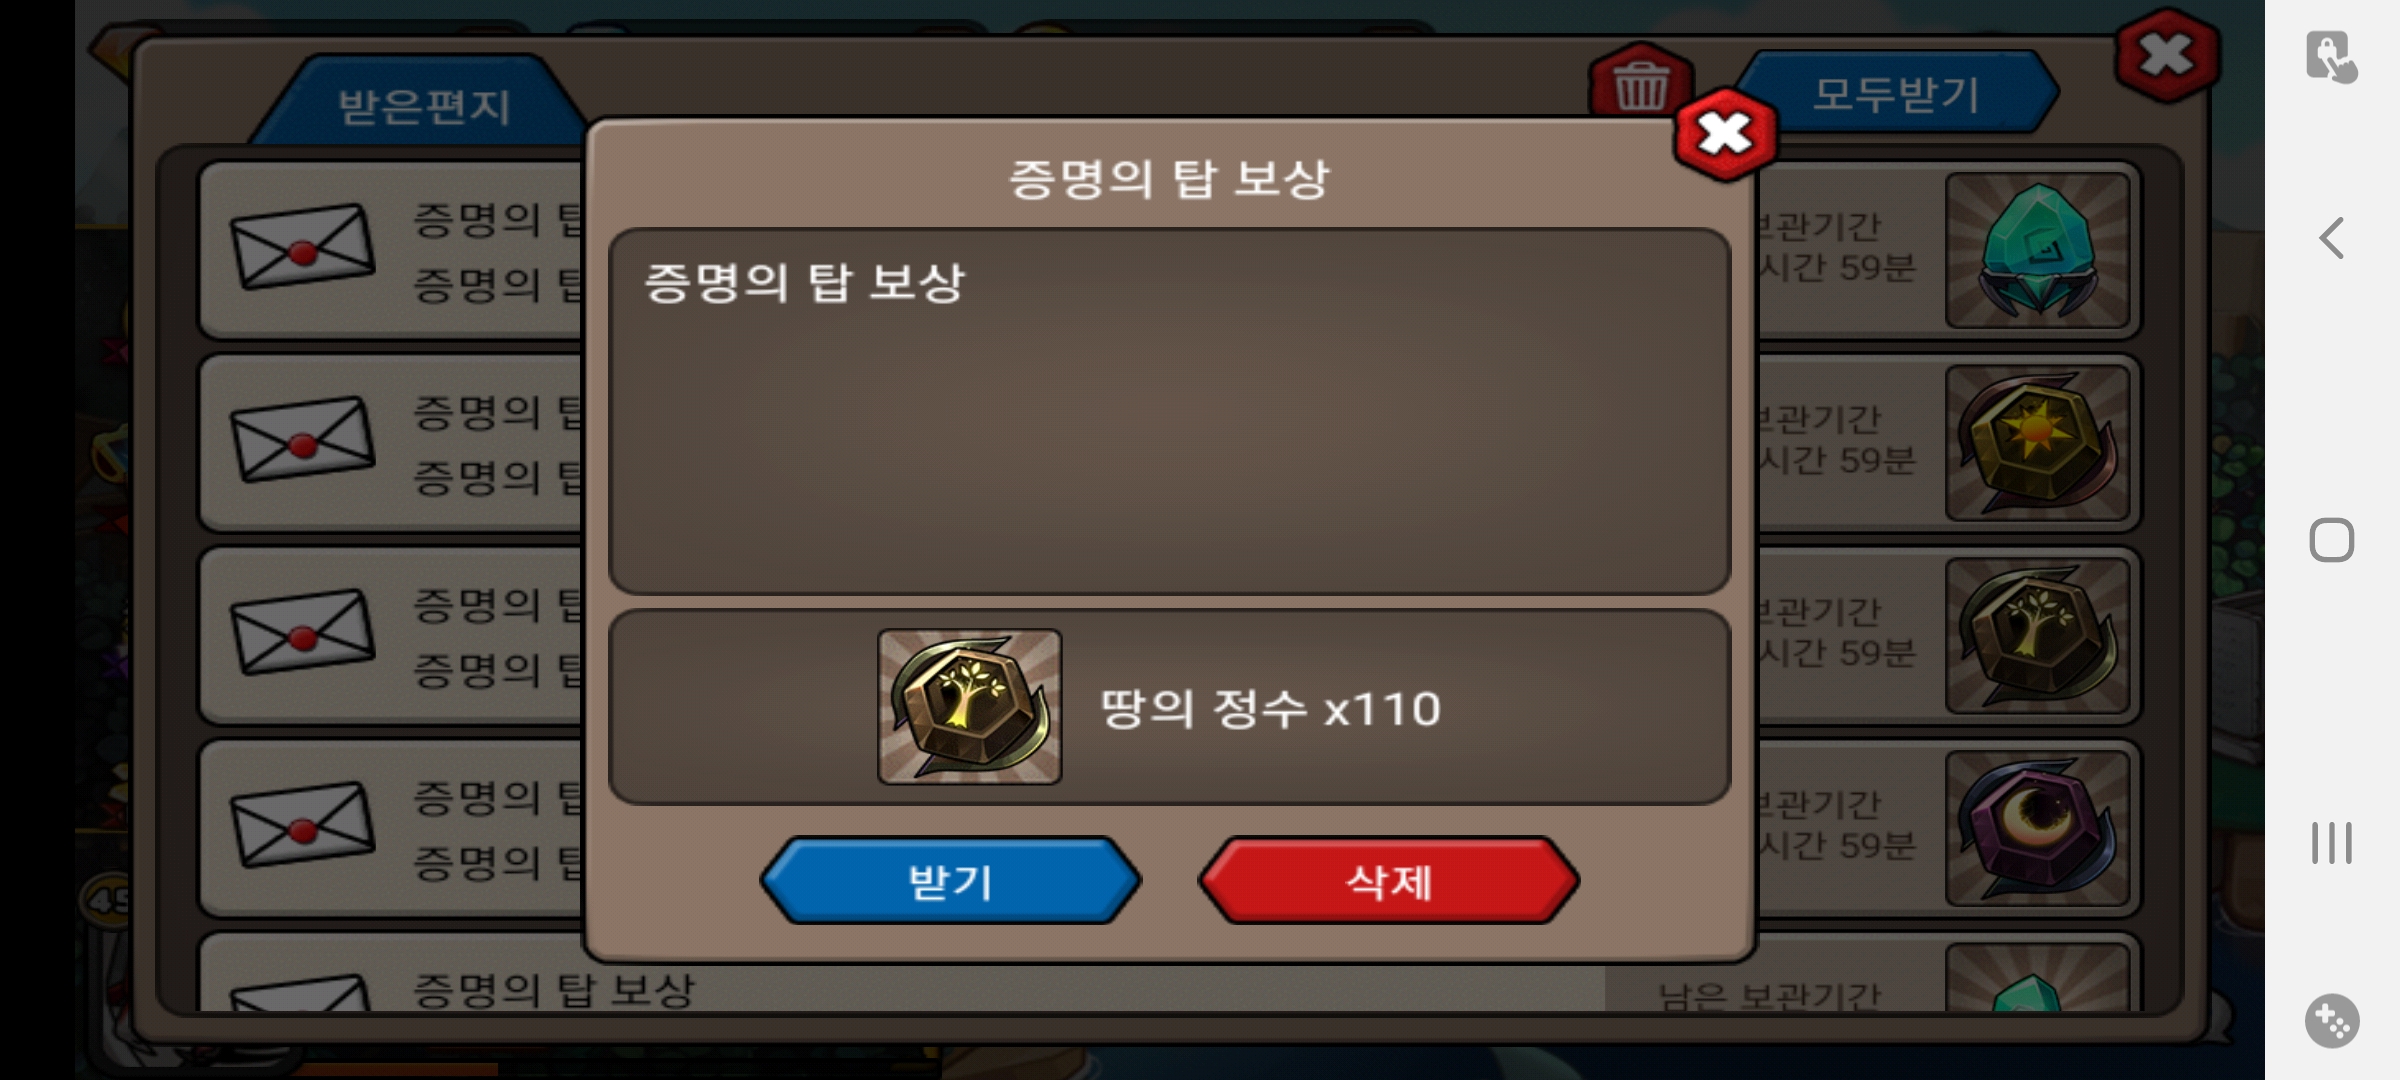Select the sun emblem essence reward icon
Viewport: 2400px width, 1080px height.
tap(2037, 443)
